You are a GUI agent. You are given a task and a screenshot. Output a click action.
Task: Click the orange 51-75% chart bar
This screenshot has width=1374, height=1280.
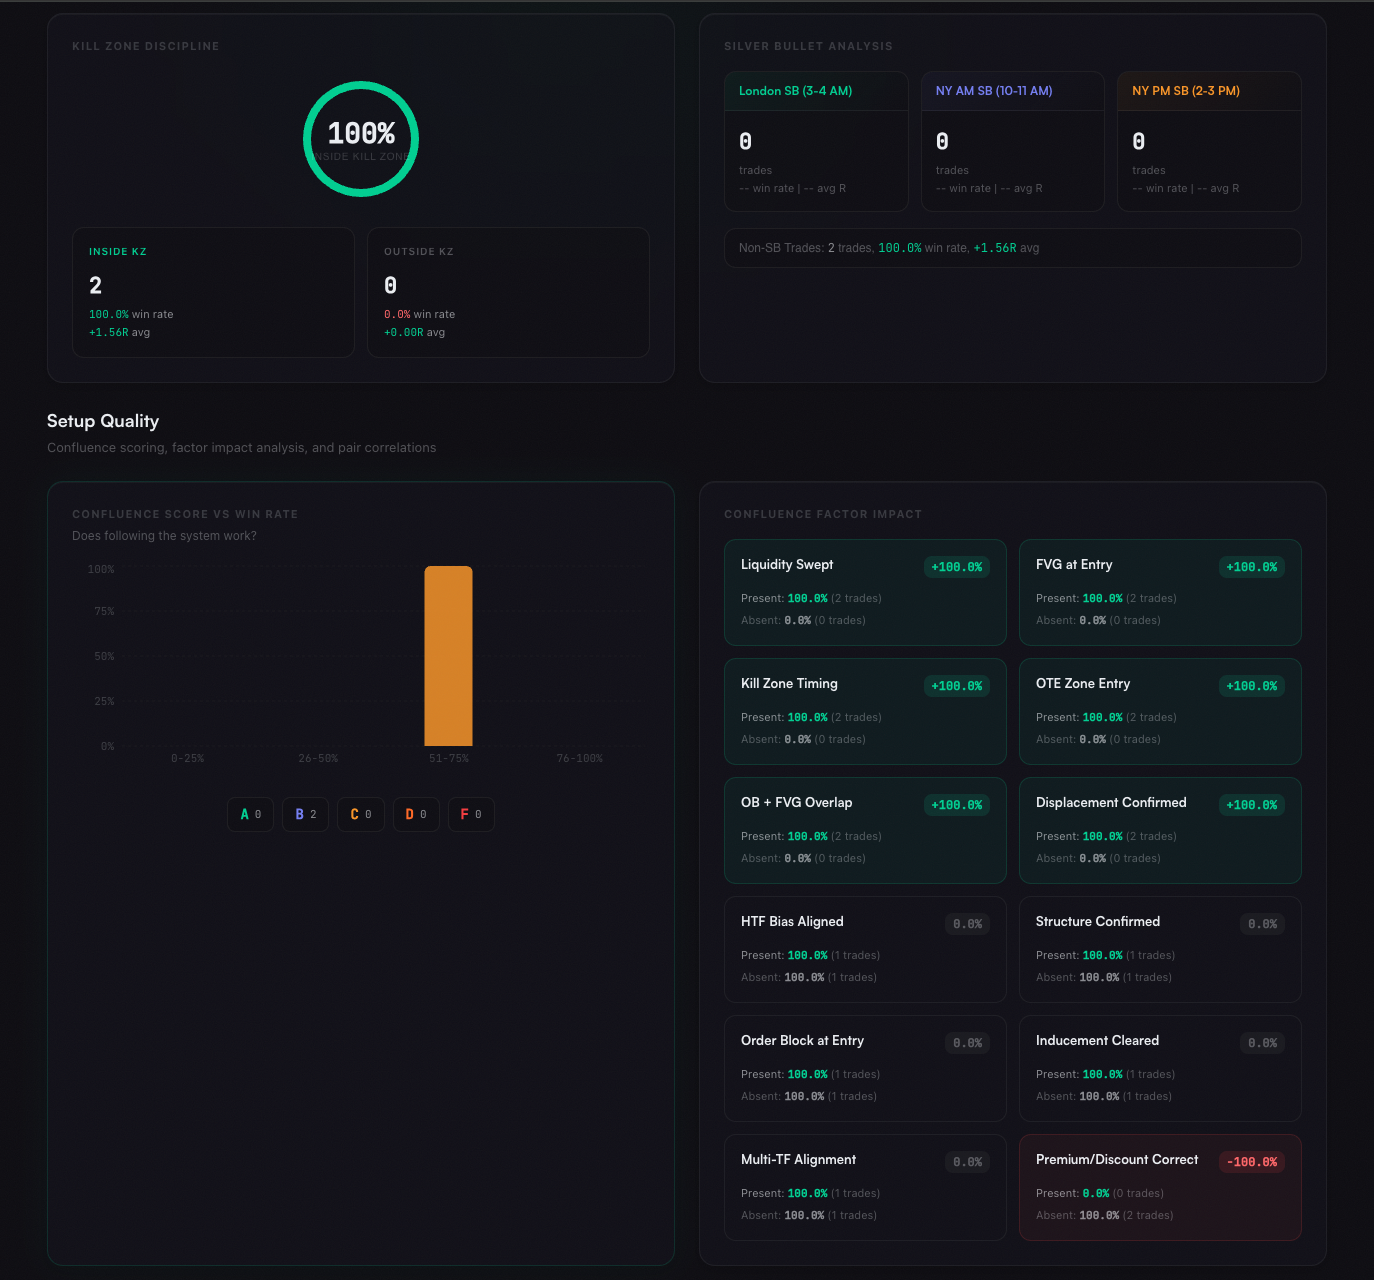(448, 656)
